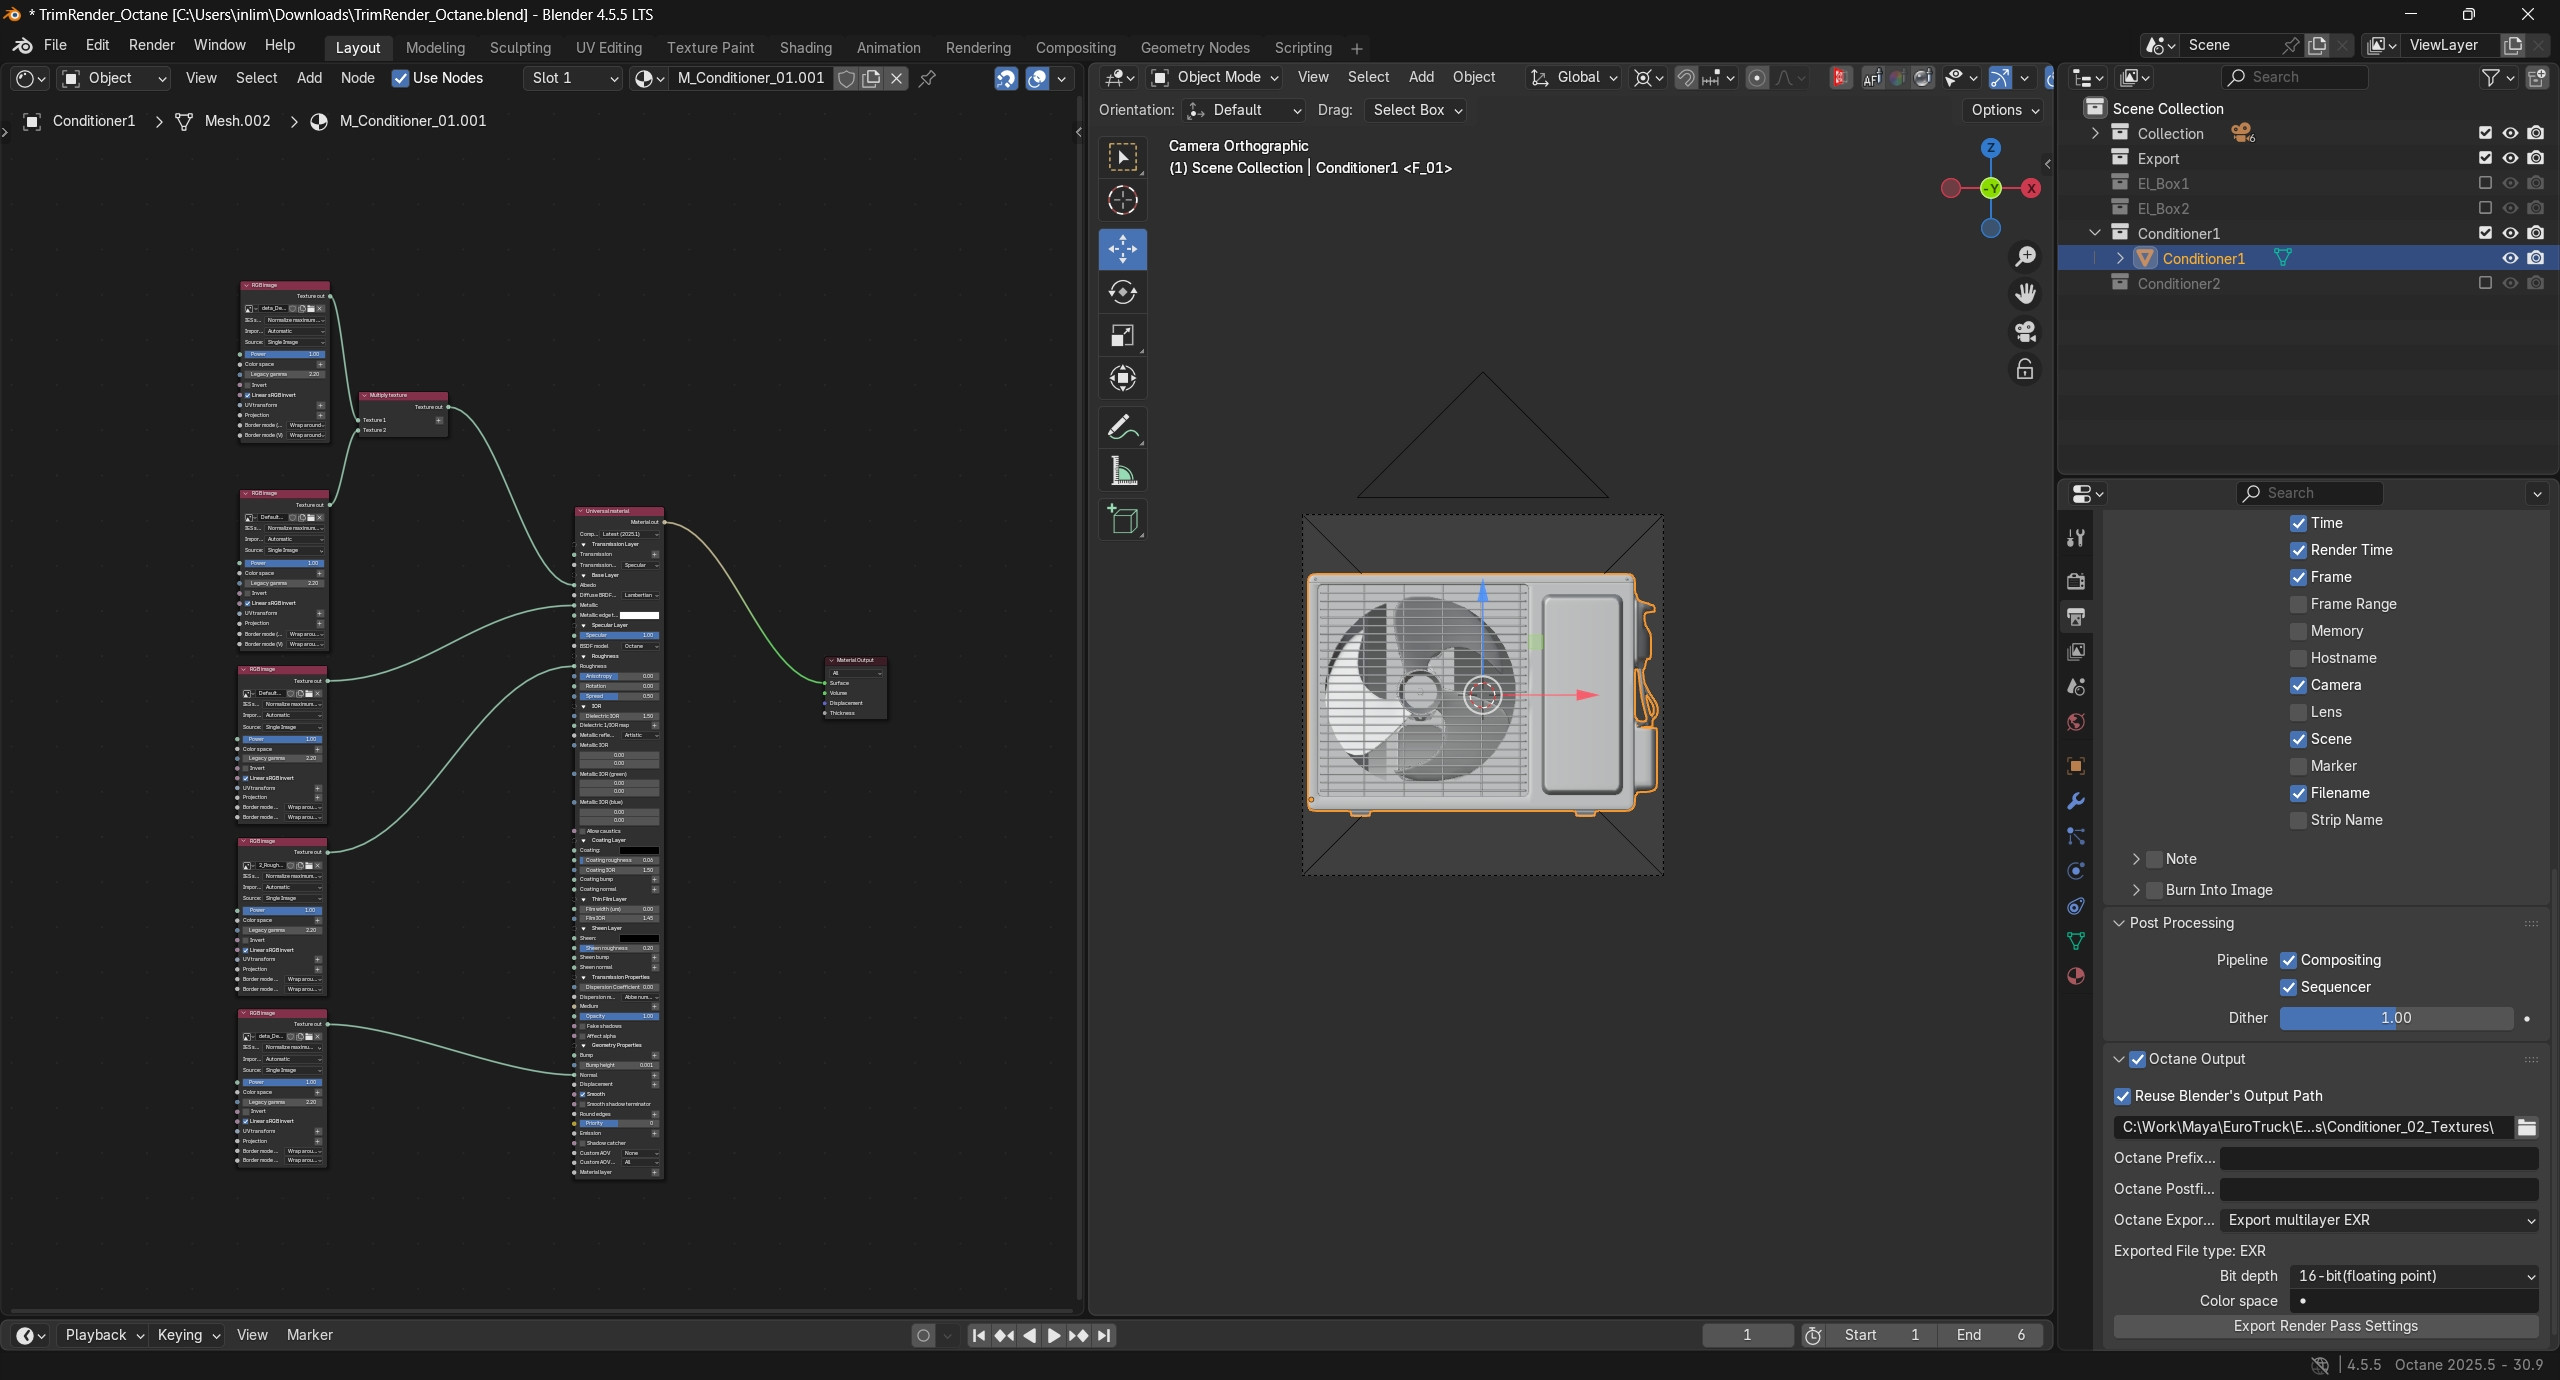Viewport: 2560px width, 1380px height.
Task: Open the Slot 1 dropdown
Action: (x=573, y=78)
